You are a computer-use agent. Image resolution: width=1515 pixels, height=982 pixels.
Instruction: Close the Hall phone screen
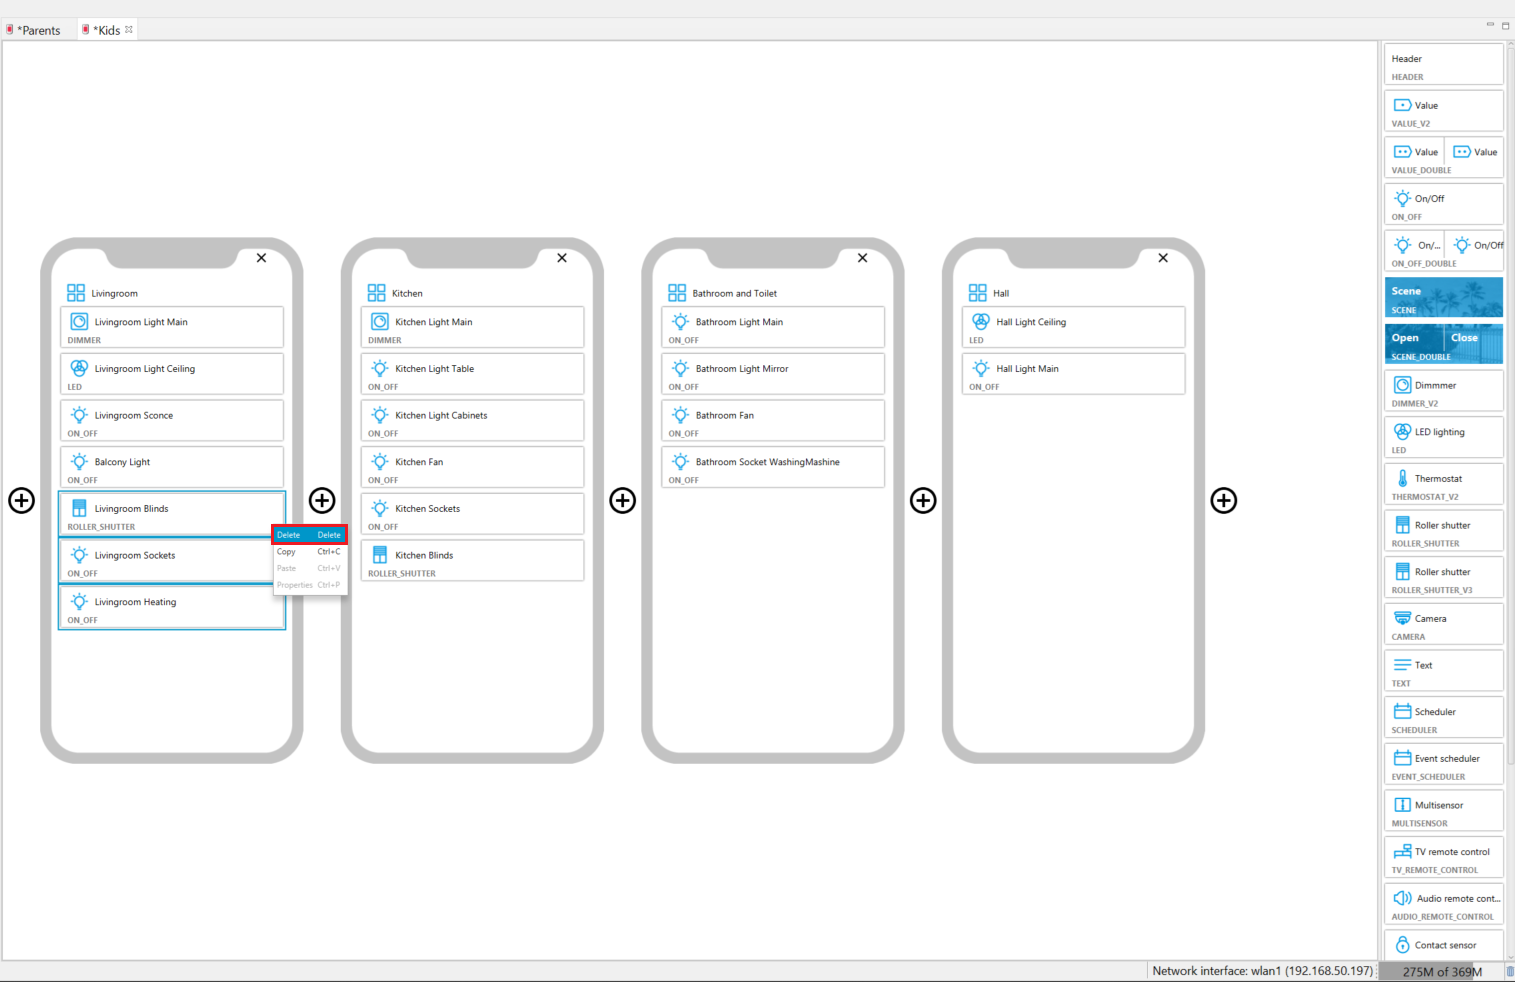pos(1163,258)
